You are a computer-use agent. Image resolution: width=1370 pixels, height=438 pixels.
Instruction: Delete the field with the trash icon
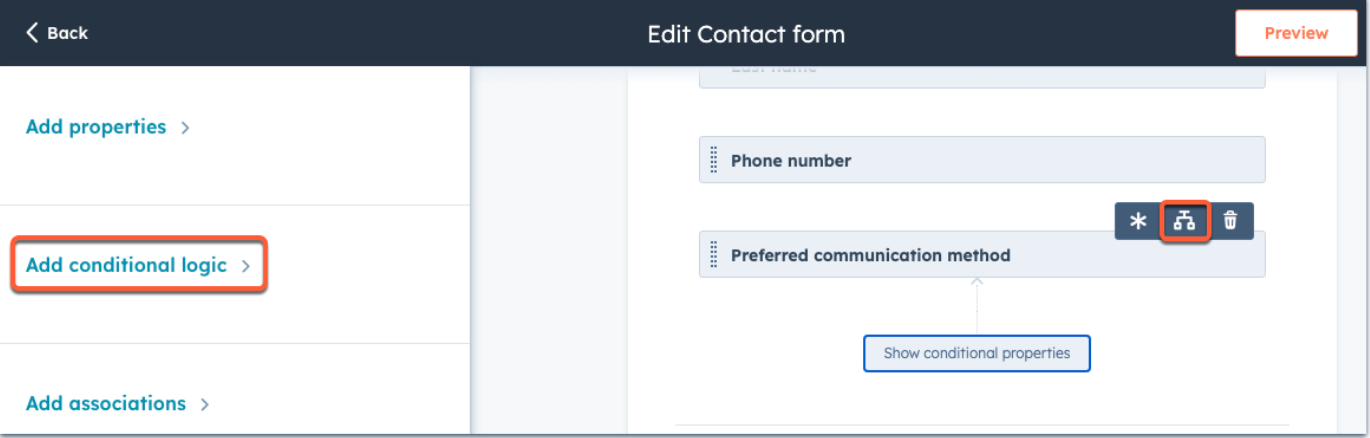tap(1231, 222)
